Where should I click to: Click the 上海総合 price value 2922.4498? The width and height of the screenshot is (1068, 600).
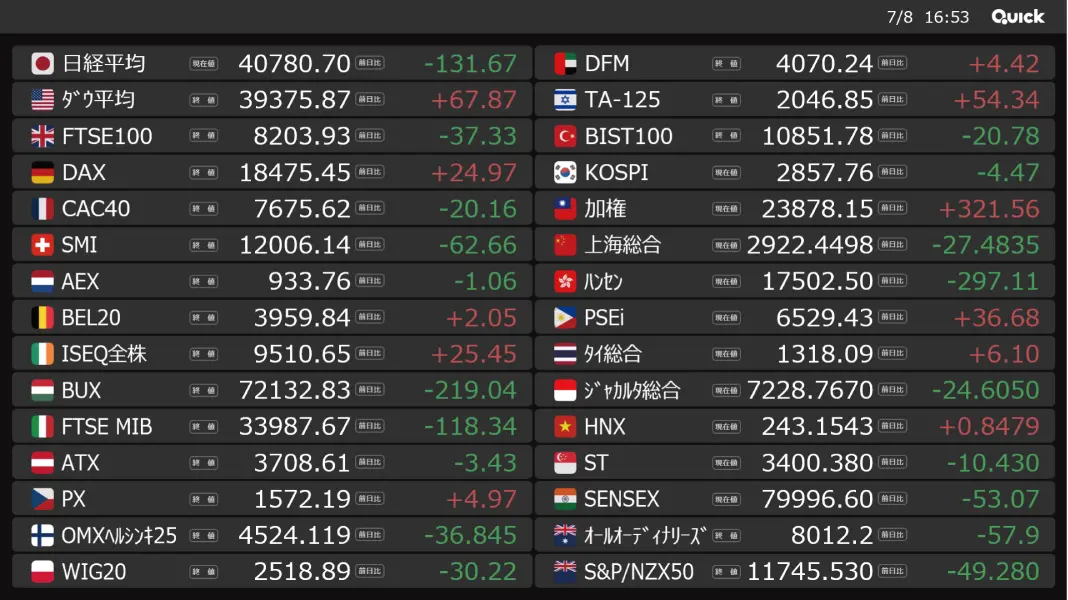pyautogui.click(x=810, y=245)
